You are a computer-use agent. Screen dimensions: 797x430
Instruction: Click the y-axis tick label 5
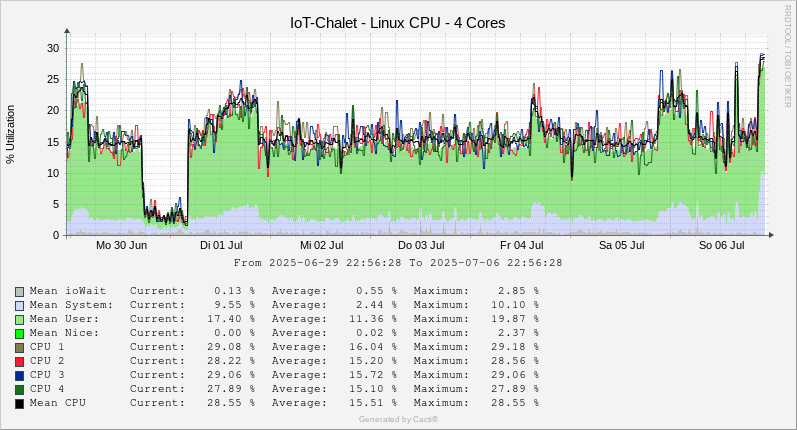coord(56,204)
